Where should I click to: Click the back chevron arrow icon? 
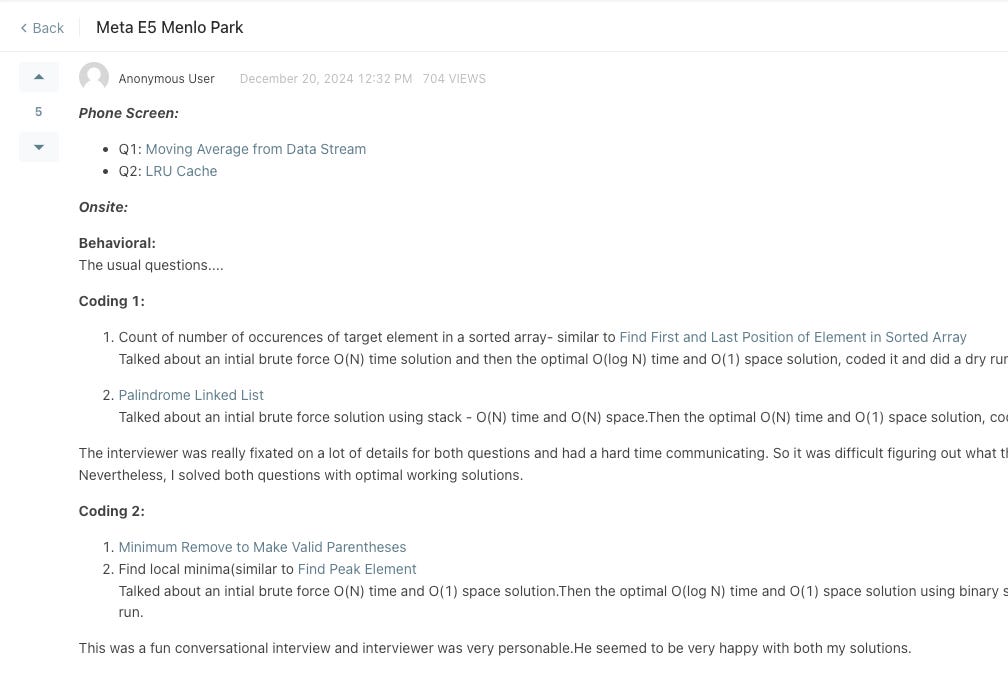pyautogui.click(x=24, y=27)
